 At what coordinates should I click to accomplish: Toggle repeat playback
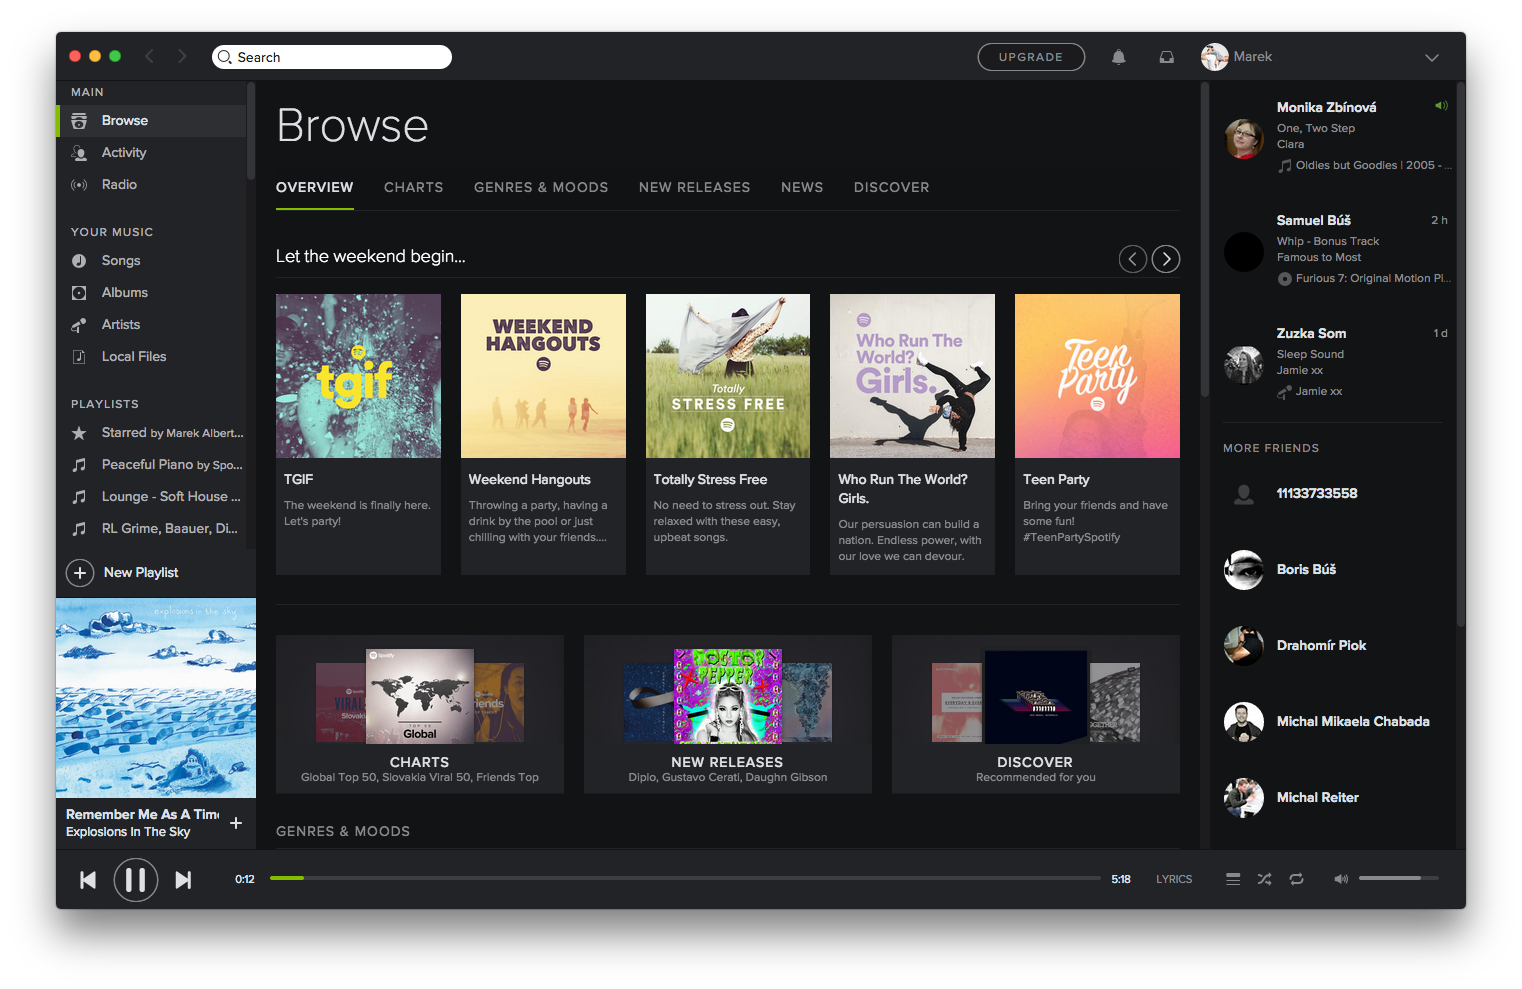pyautogui.click(x=1297, y=879)
